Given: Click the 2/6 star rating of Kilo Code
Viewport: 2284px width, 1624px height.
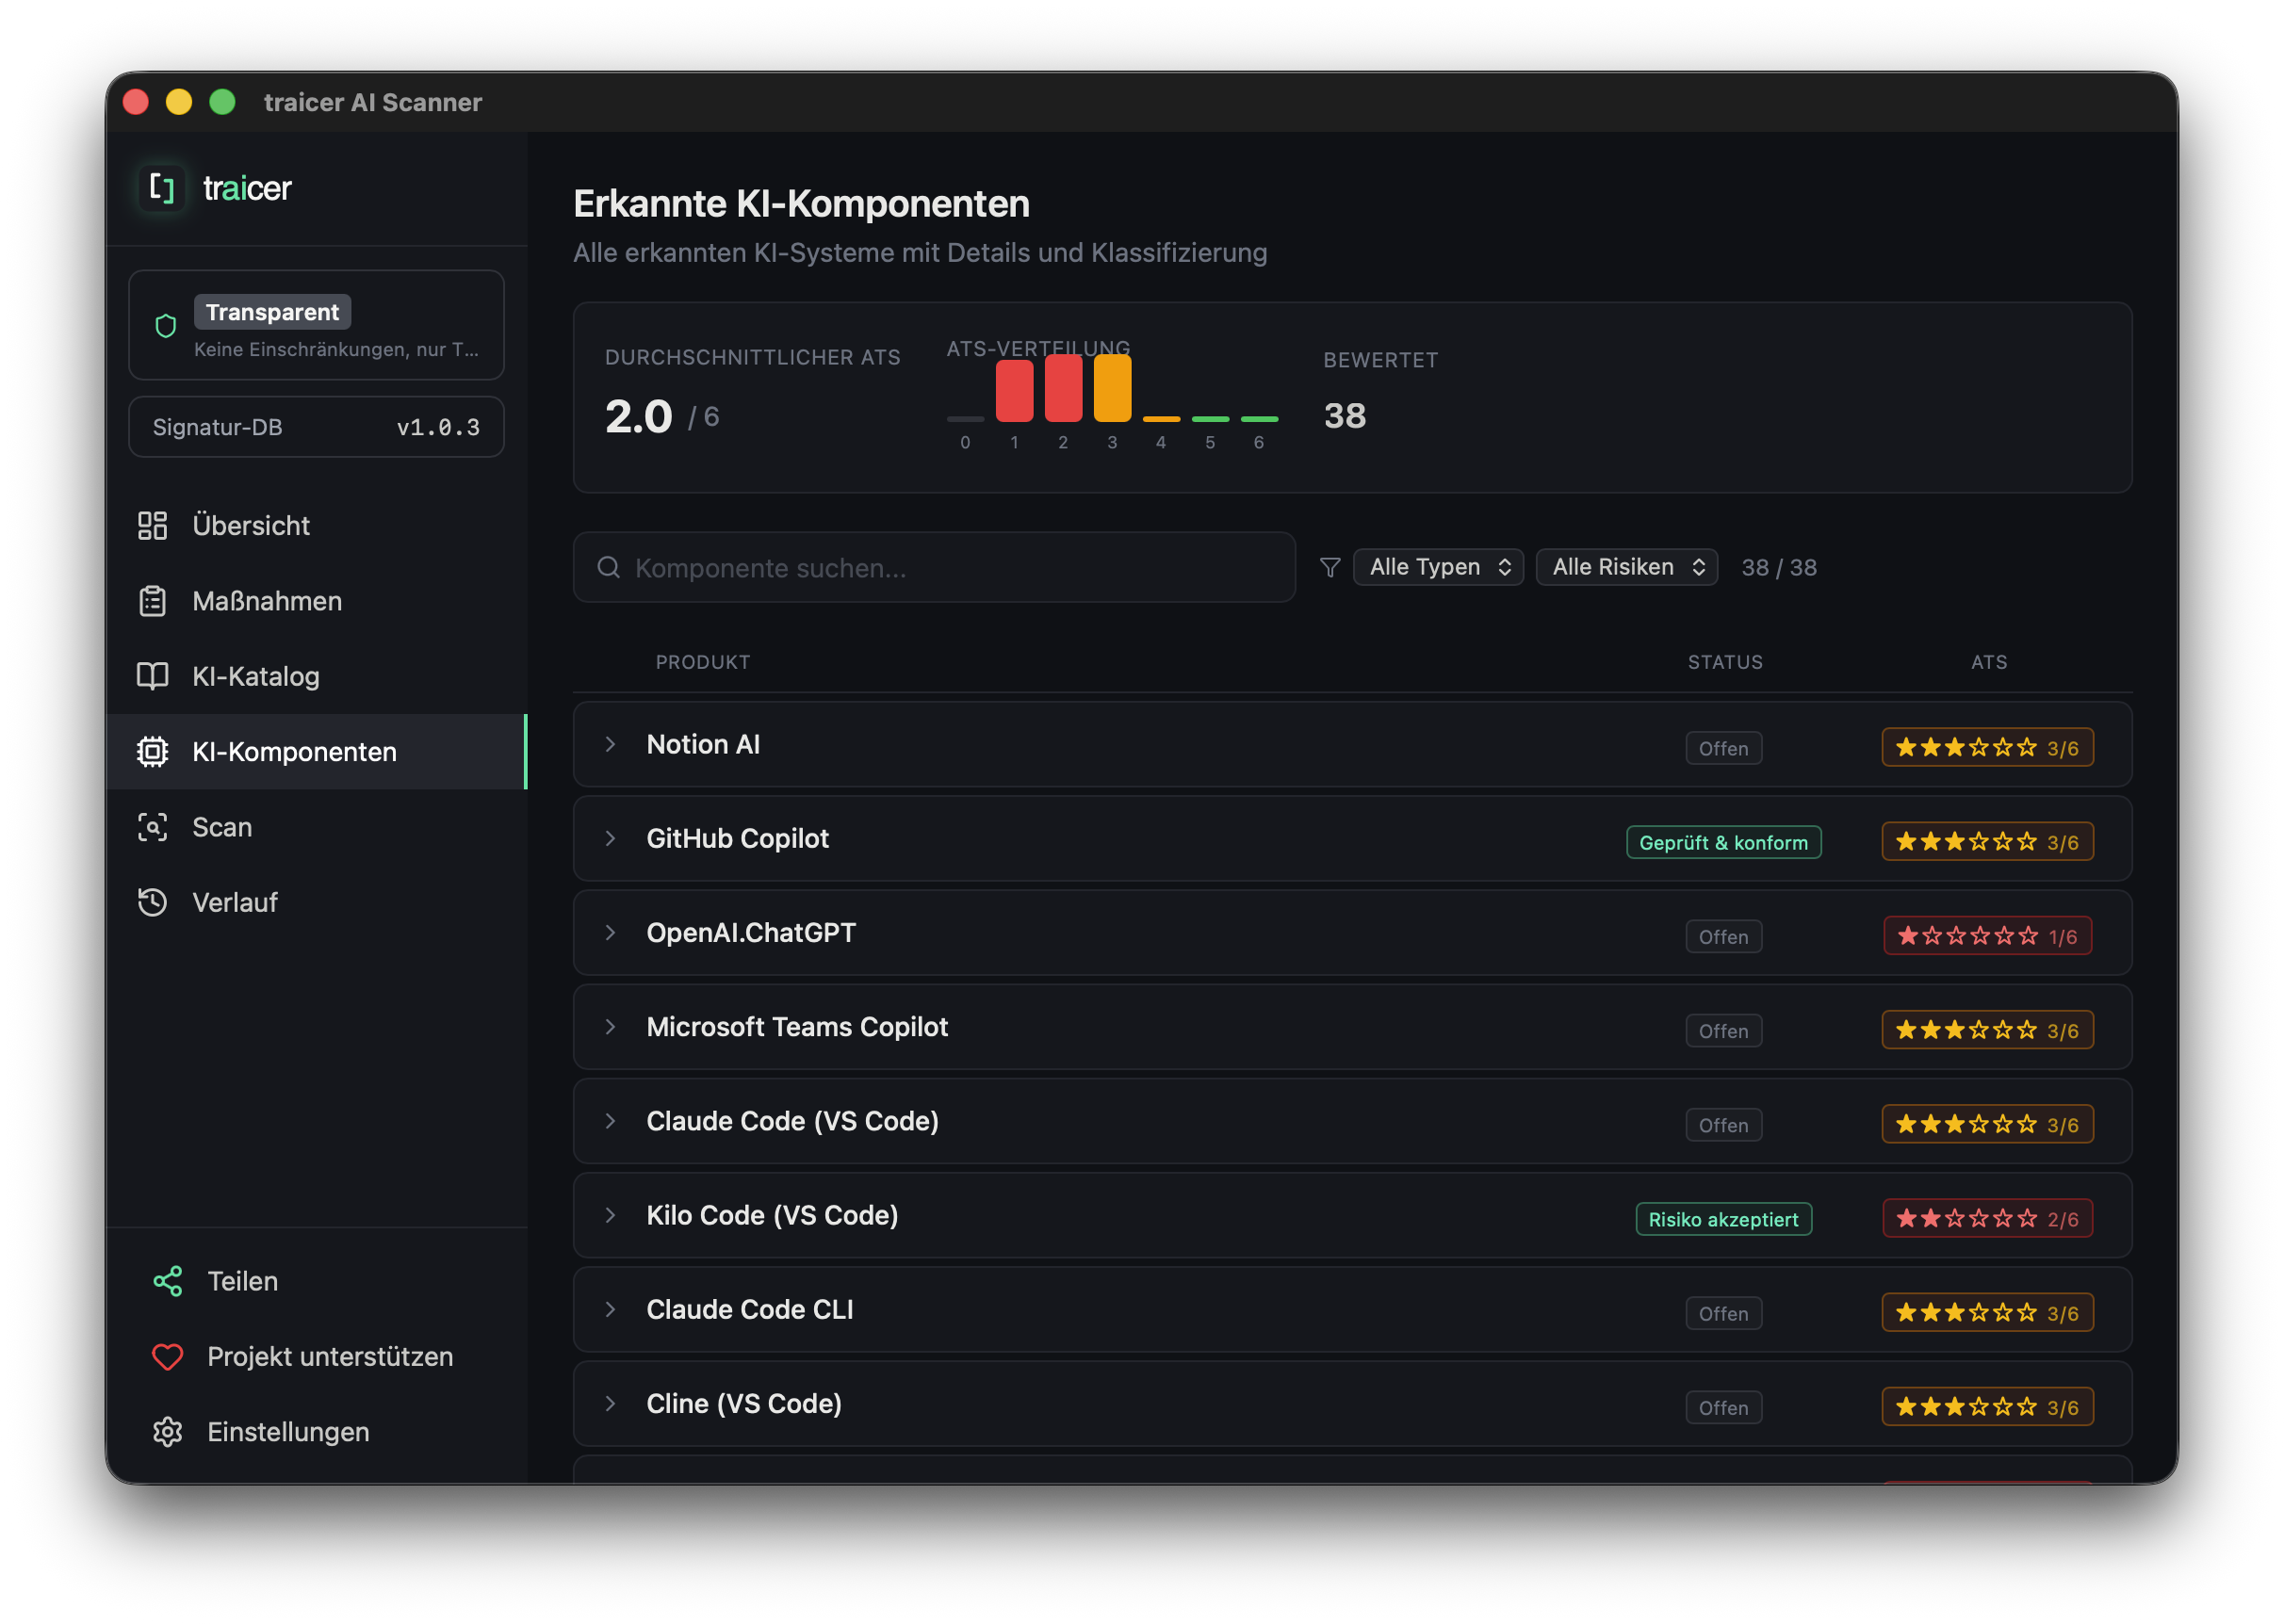Looking at the screenshot, I should (x=1987, y=1218).
